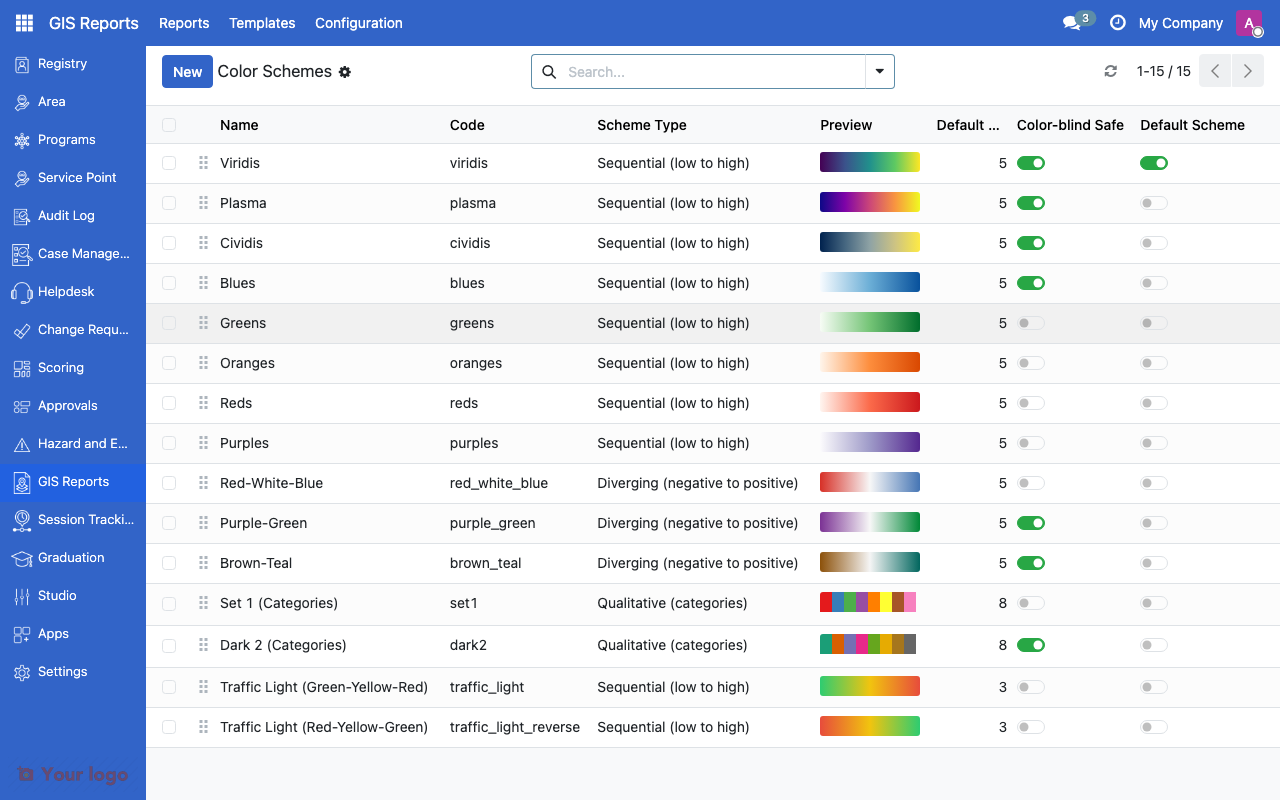This screenshot has height=800, width=1280.
Task: Expand the search options dropdown arrow
Action: (880, 72)
